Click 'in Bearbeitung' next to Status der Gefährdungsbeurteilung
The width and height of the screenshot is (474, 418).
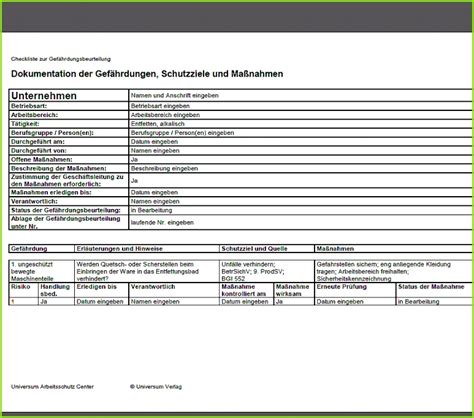click(151, 210)
